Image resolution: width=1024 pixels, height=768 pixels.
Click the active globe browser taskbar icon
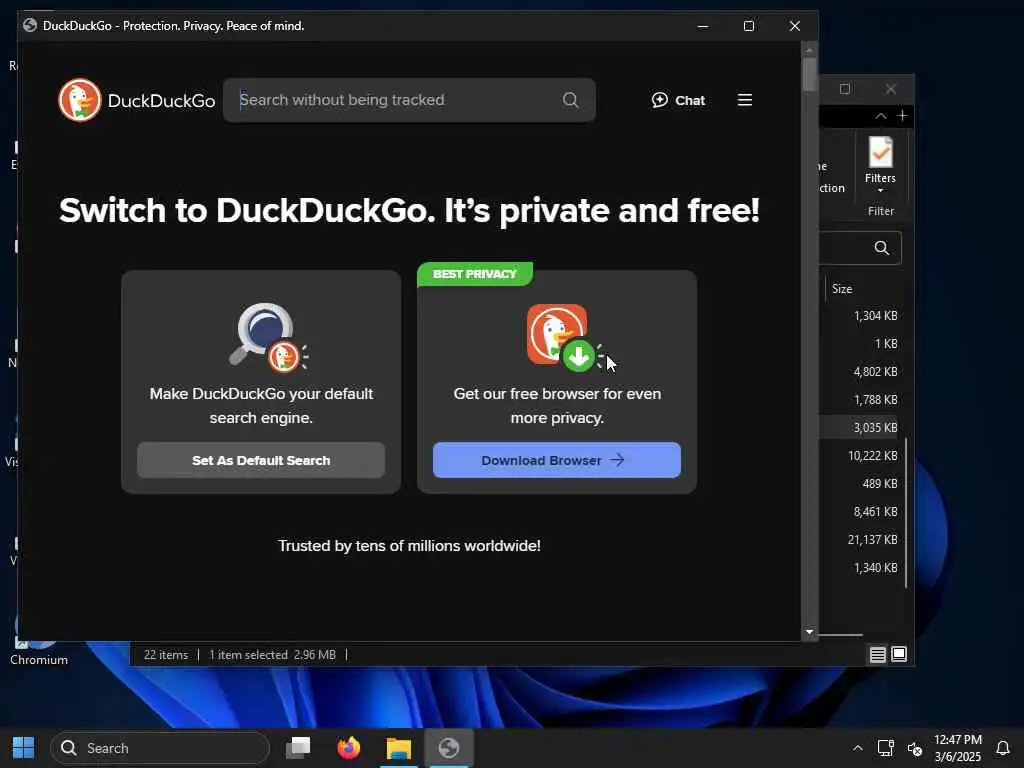449,748
